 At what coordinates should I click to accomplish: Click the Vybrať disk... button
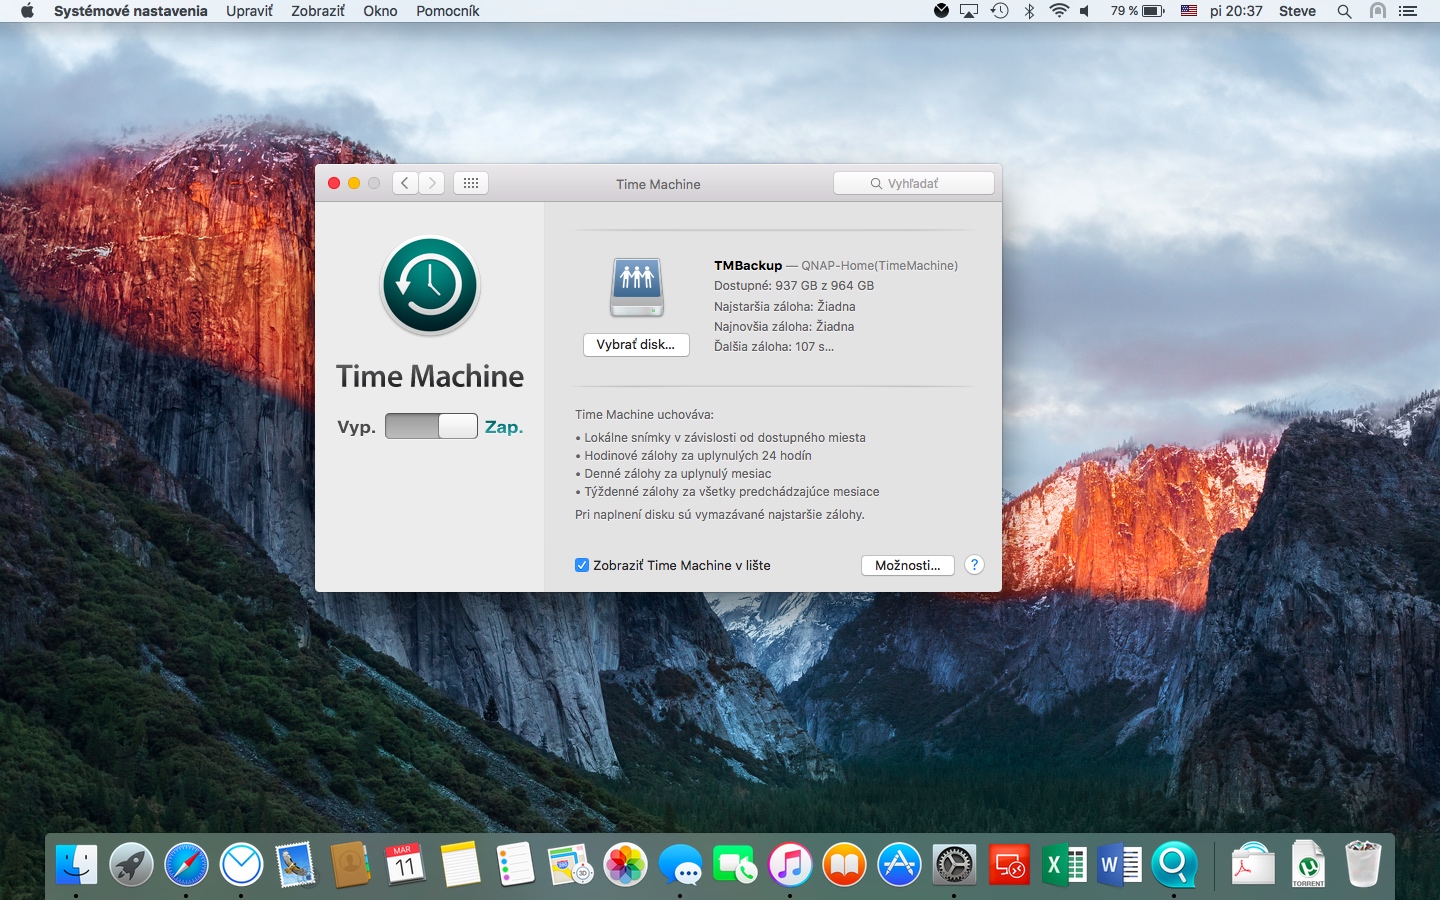[636, 345]
